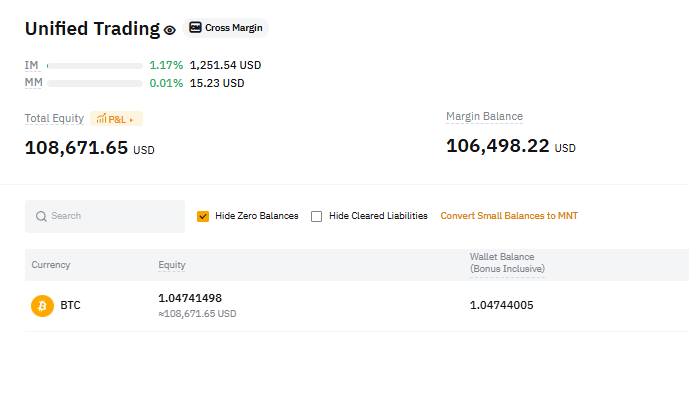The width and height of the screenshot is (689, 395).
Task: Toggle balance visibility eye icon
Action: tap(170, 30)
